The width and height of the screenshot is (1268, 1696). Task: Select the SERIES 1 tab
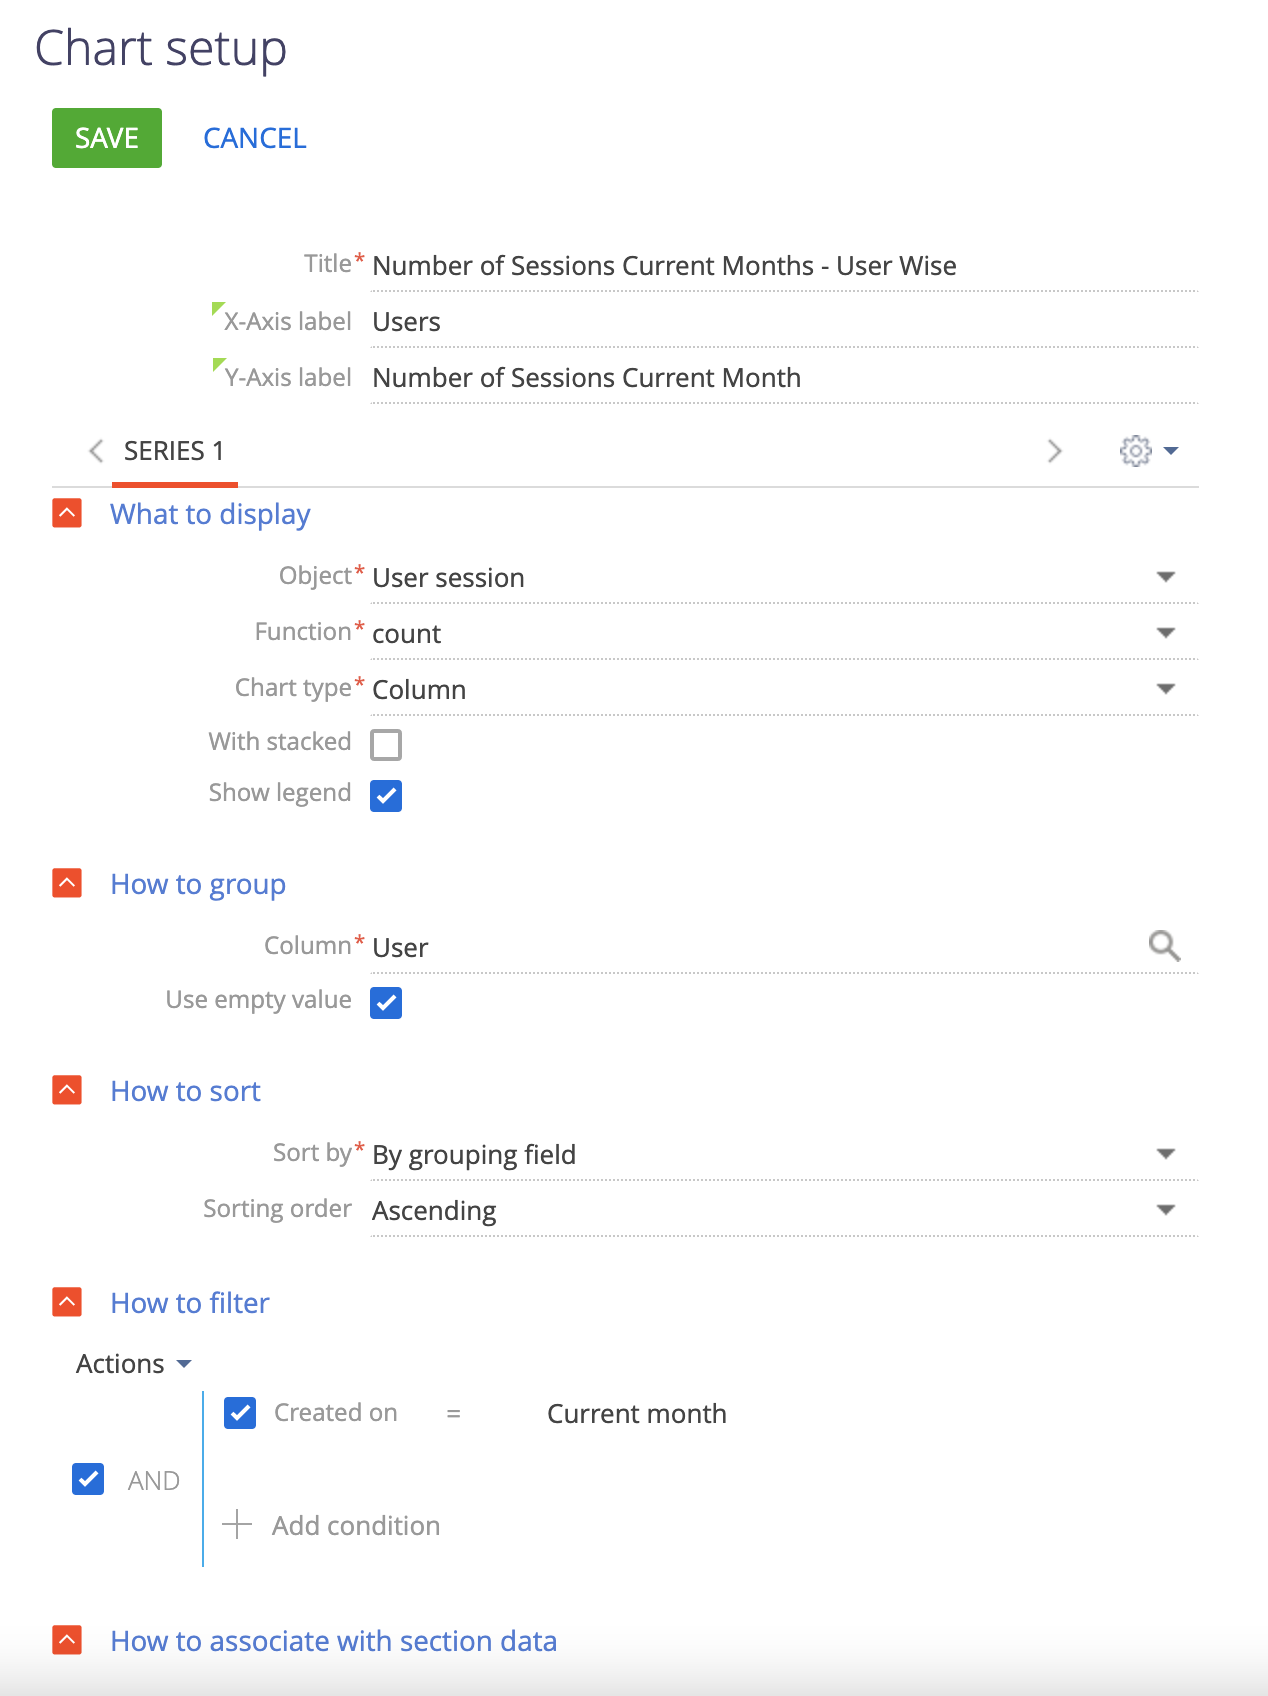point(174,451)
